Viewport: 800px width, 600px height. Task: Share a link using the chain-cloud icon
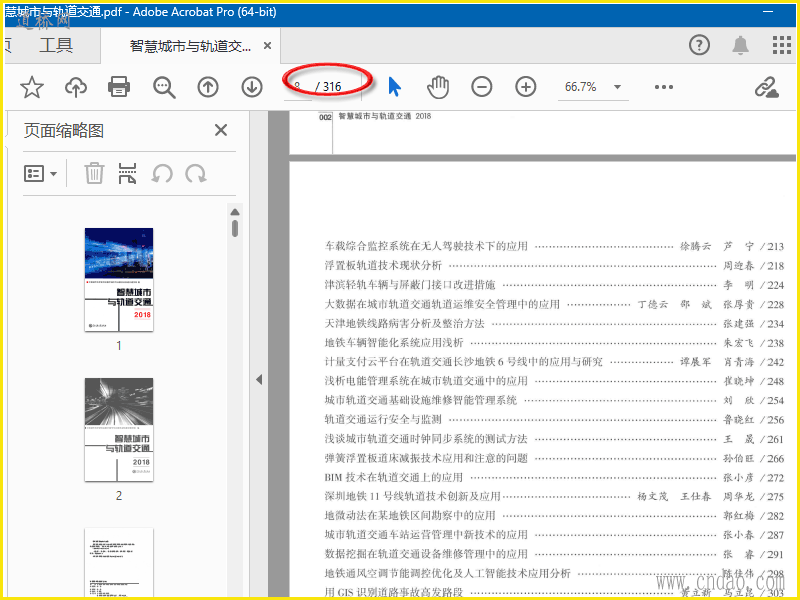766,87
